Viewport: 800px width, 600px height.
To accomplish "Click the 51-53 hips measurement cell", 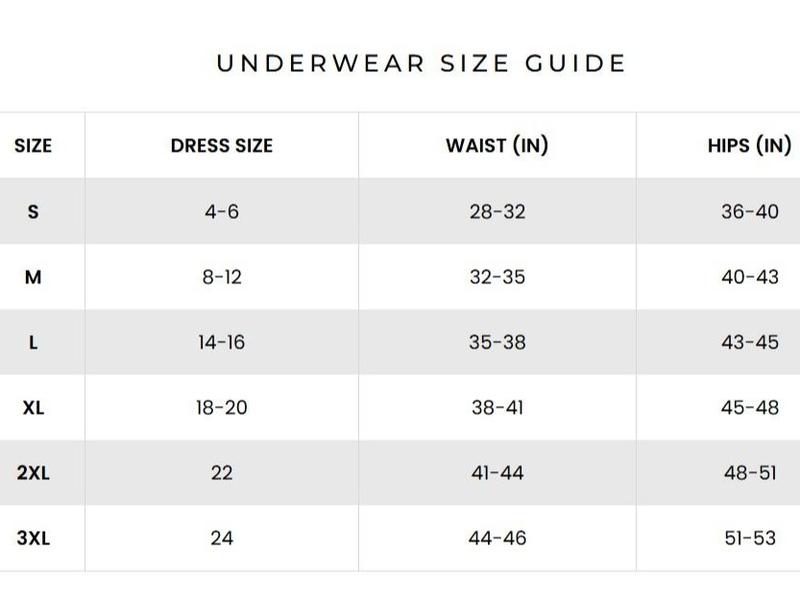I will coord(749,538).
